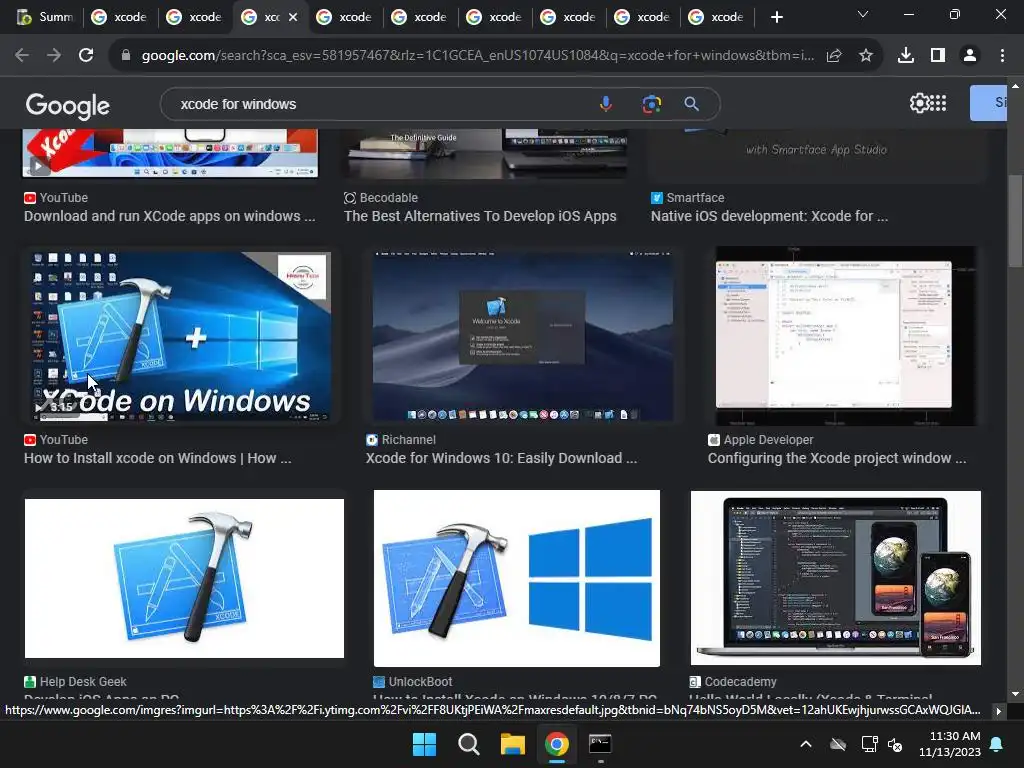Open 'How to Install xcode on Windows' link

coord(157,458)
